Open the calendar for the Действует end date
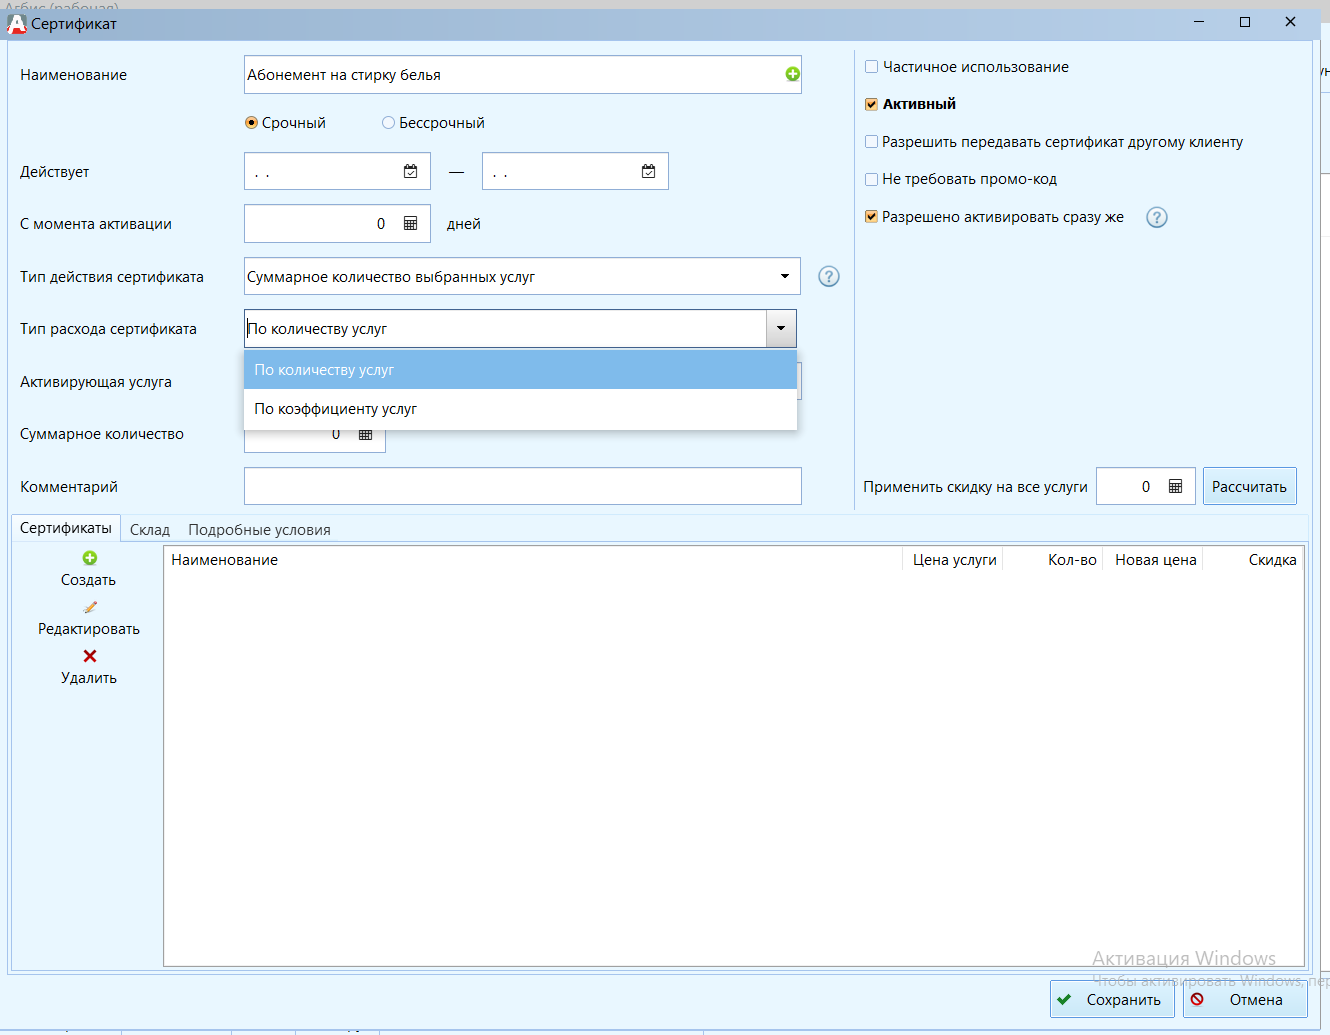Viewport: 1330px width, 1035px height. coord(648,171)
